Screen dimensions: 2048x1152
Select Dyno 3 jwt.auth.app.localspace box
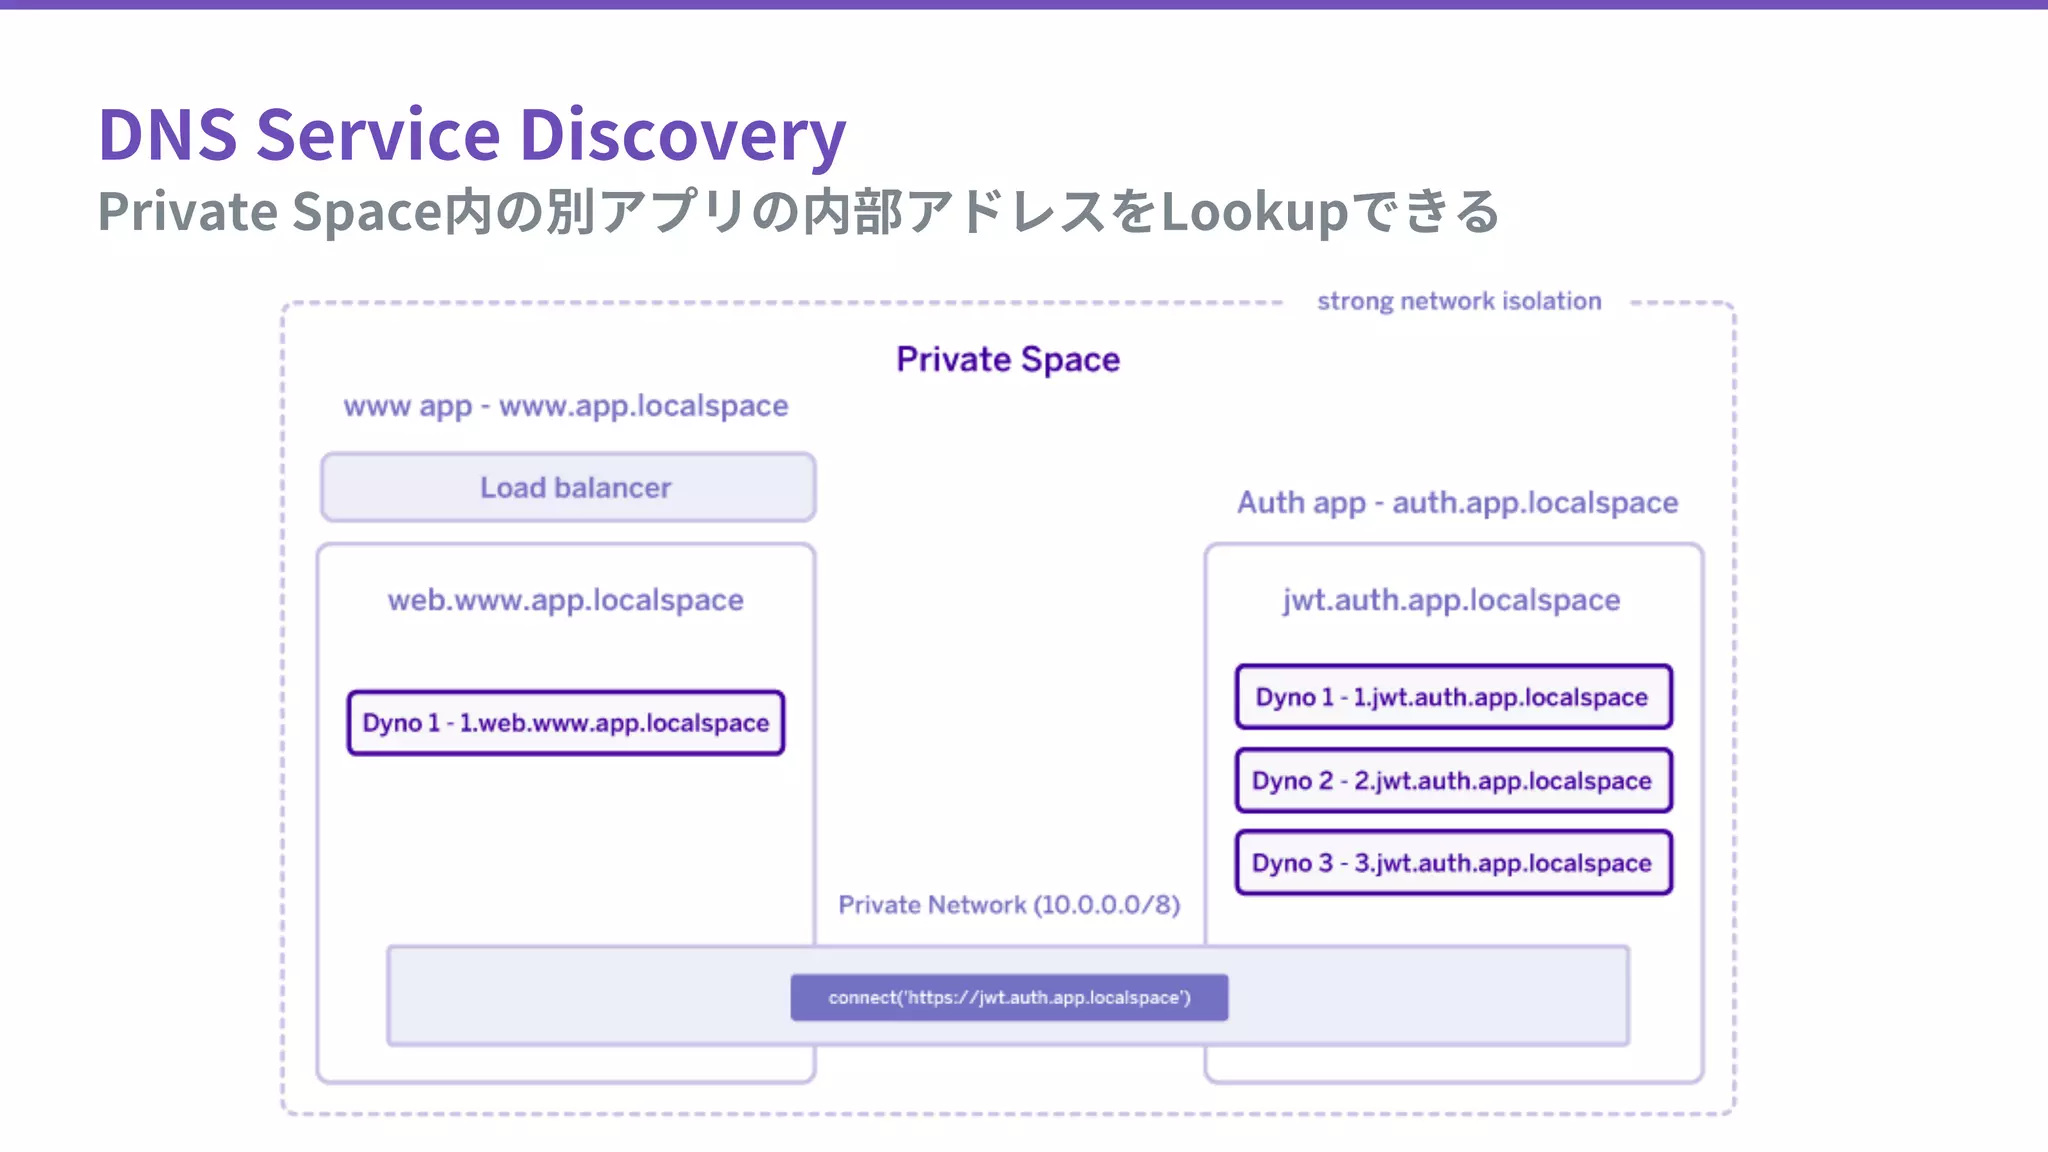[1453, 862]
